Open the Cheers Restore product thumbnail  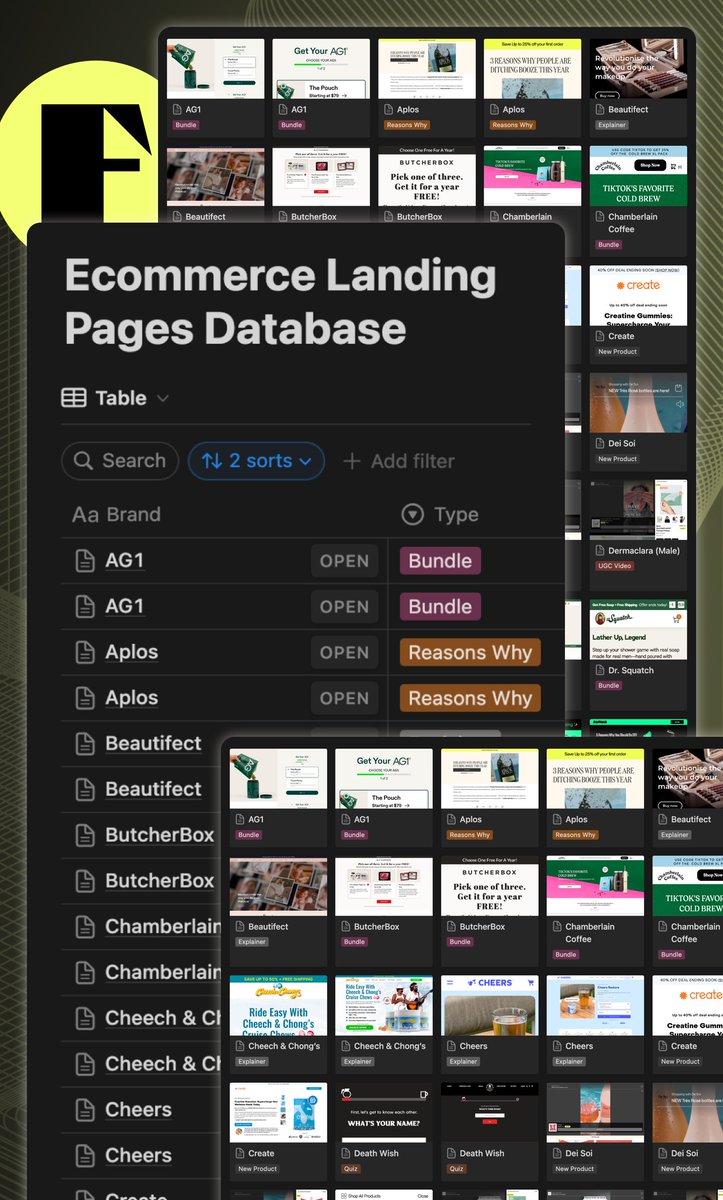595,1005
